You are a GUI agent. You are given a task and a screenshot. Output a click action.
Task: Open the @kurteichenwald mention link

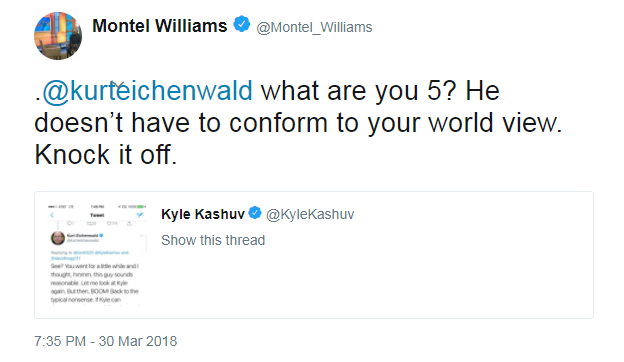147,91
